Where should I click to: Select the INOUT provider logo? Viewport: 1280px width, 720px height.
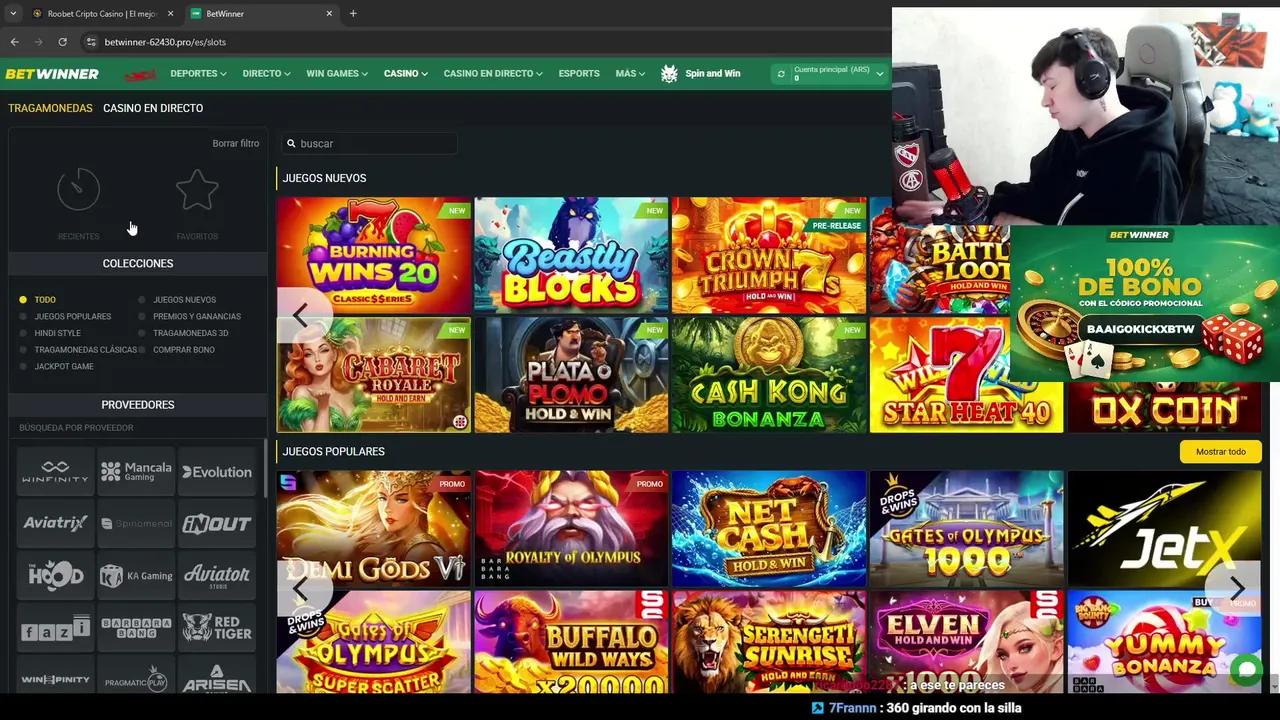[x=217, y=523]
